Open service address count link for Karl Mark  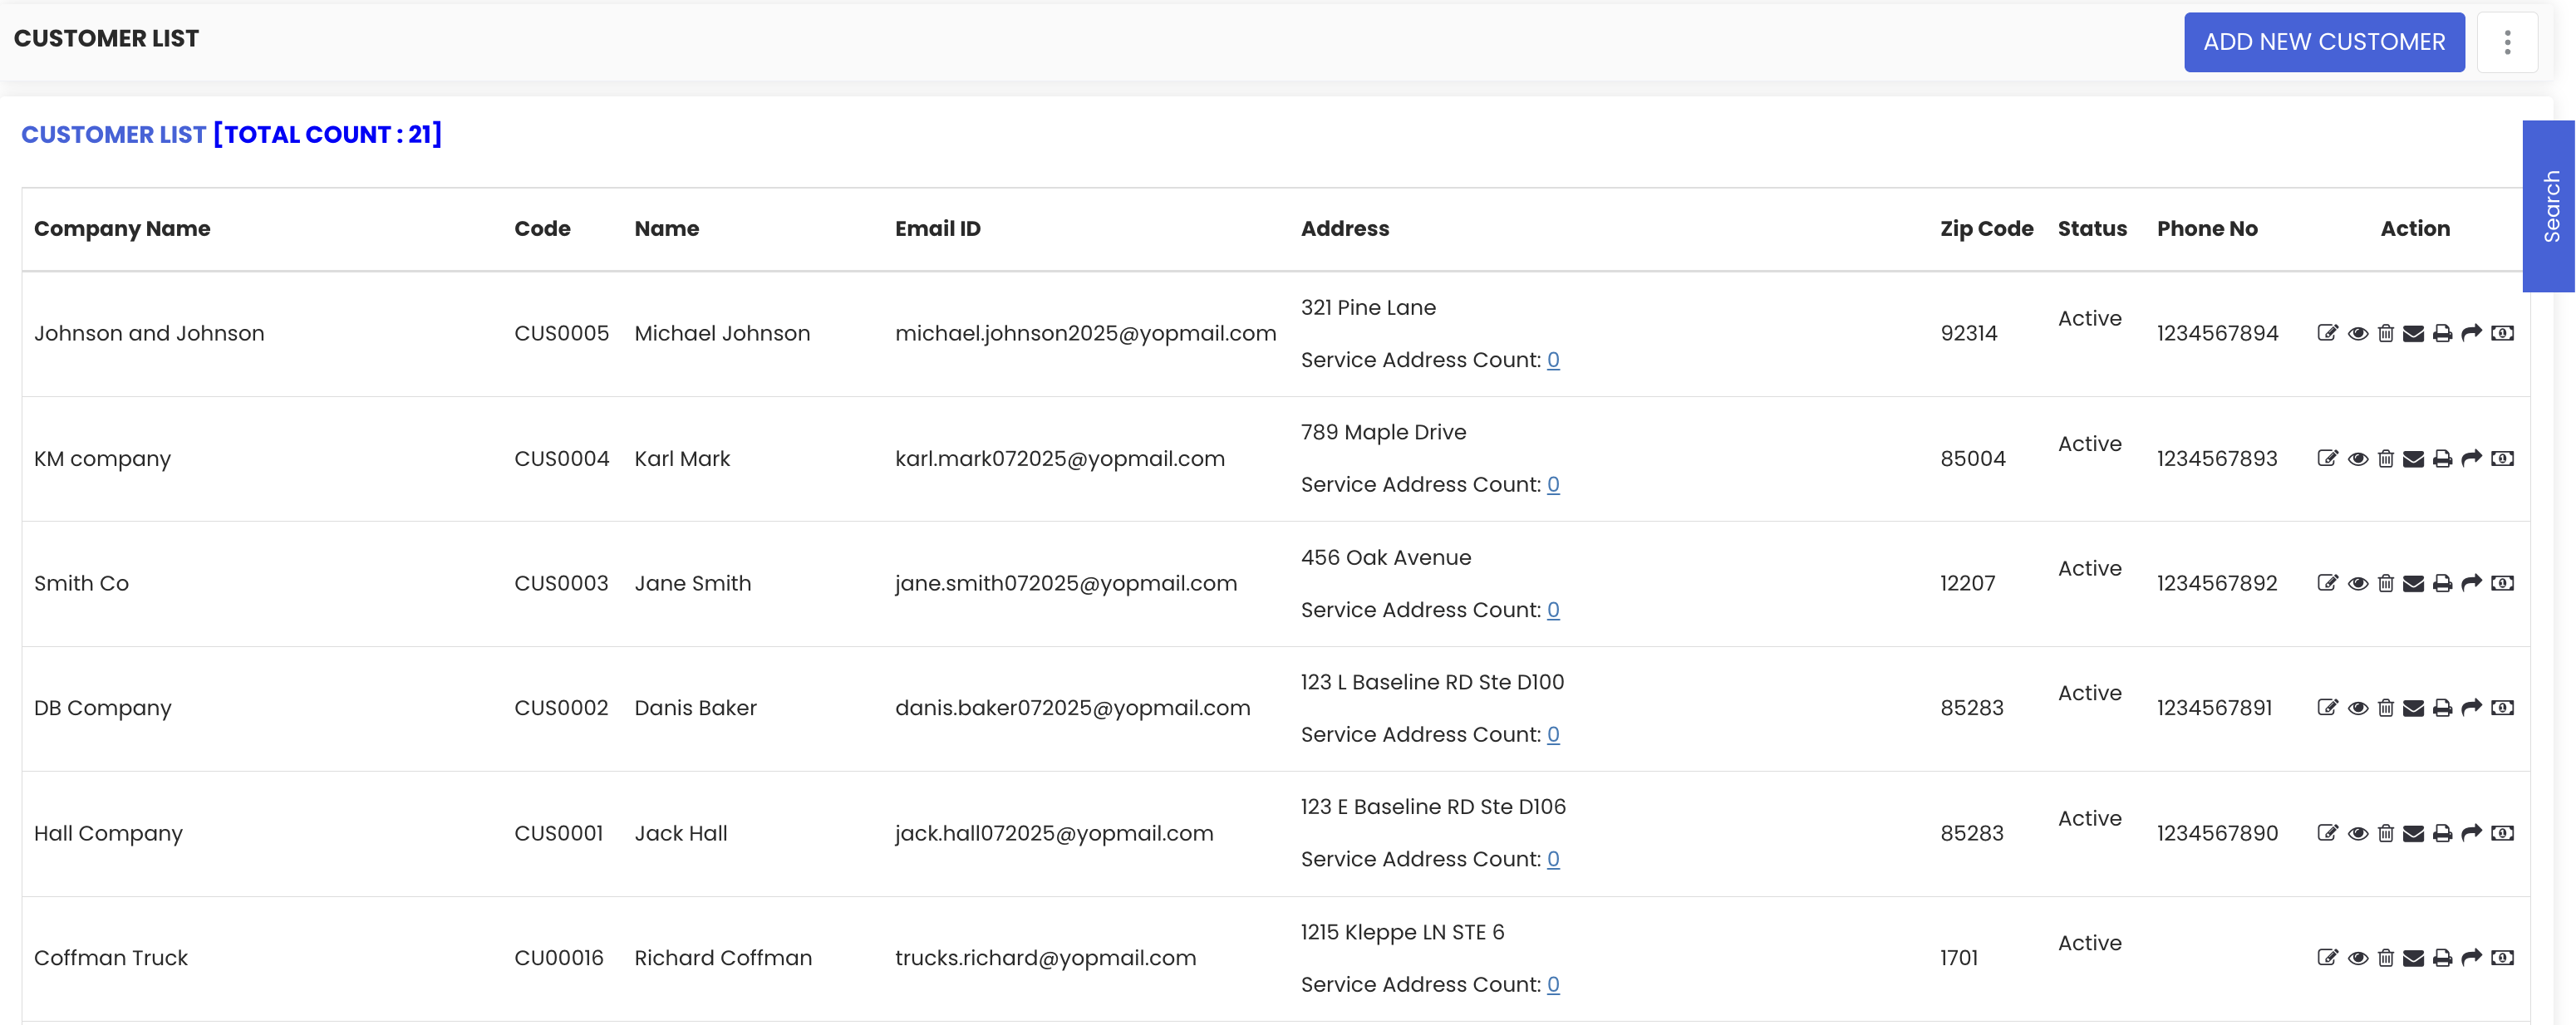[x=1552, y=484]
